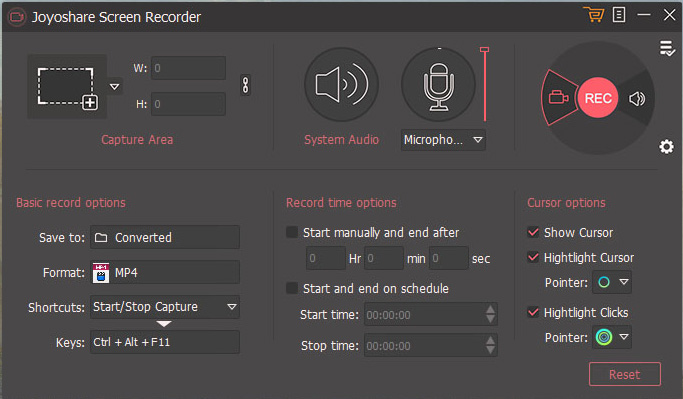Click the min duration input field
This screenshot has height=399, width=683.
click(x=384, y=258)
